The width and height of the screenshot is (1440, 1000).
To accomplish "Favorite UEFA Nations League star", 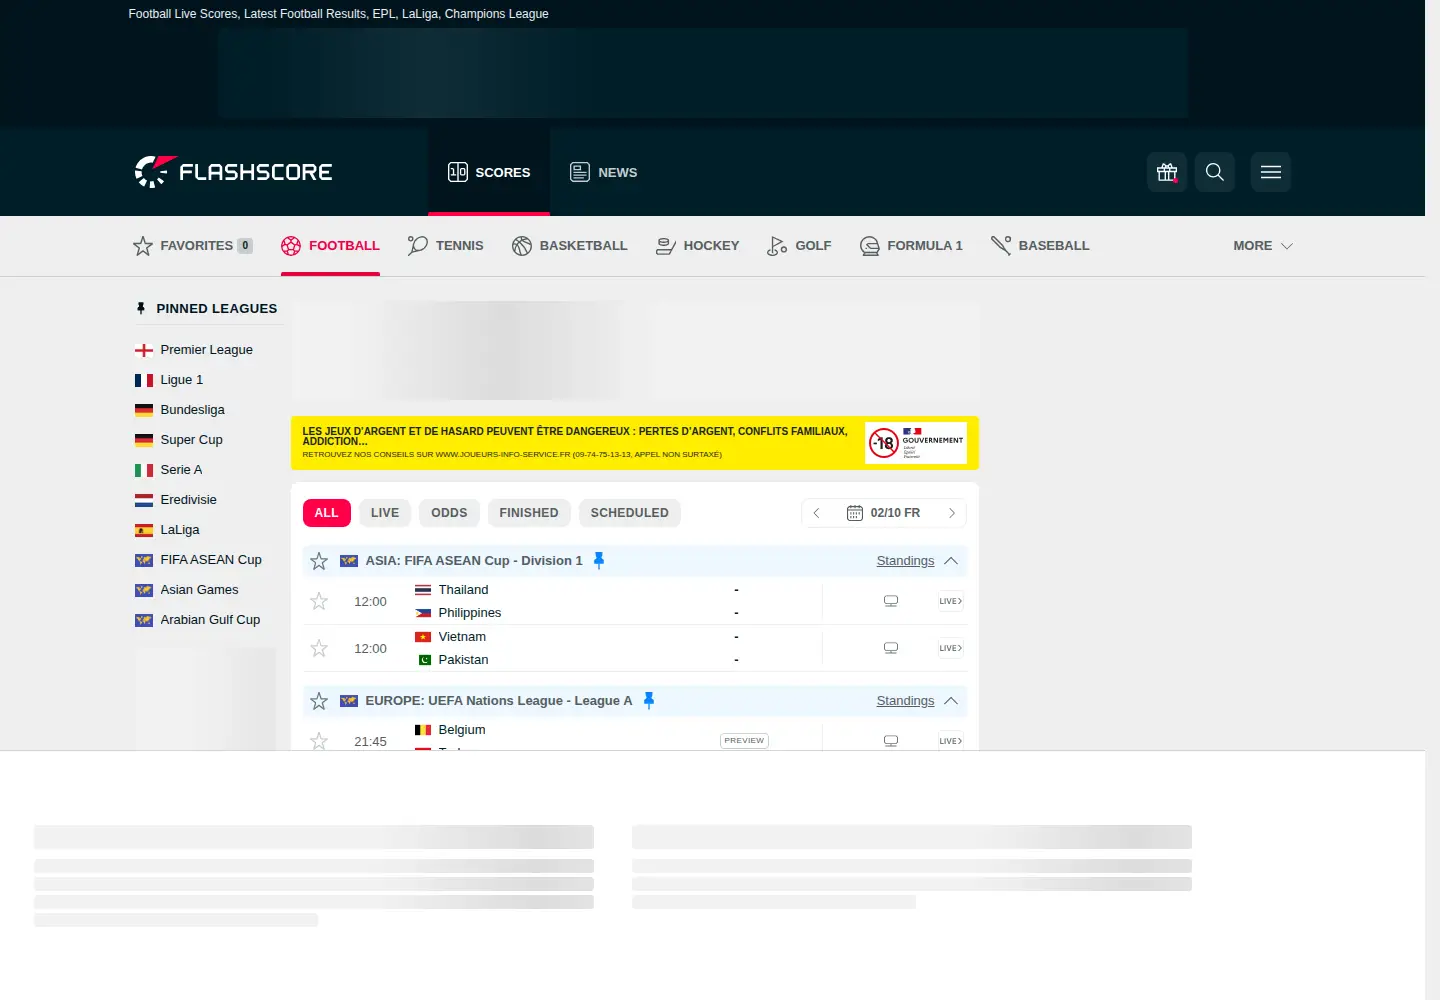I will (319, 701).
